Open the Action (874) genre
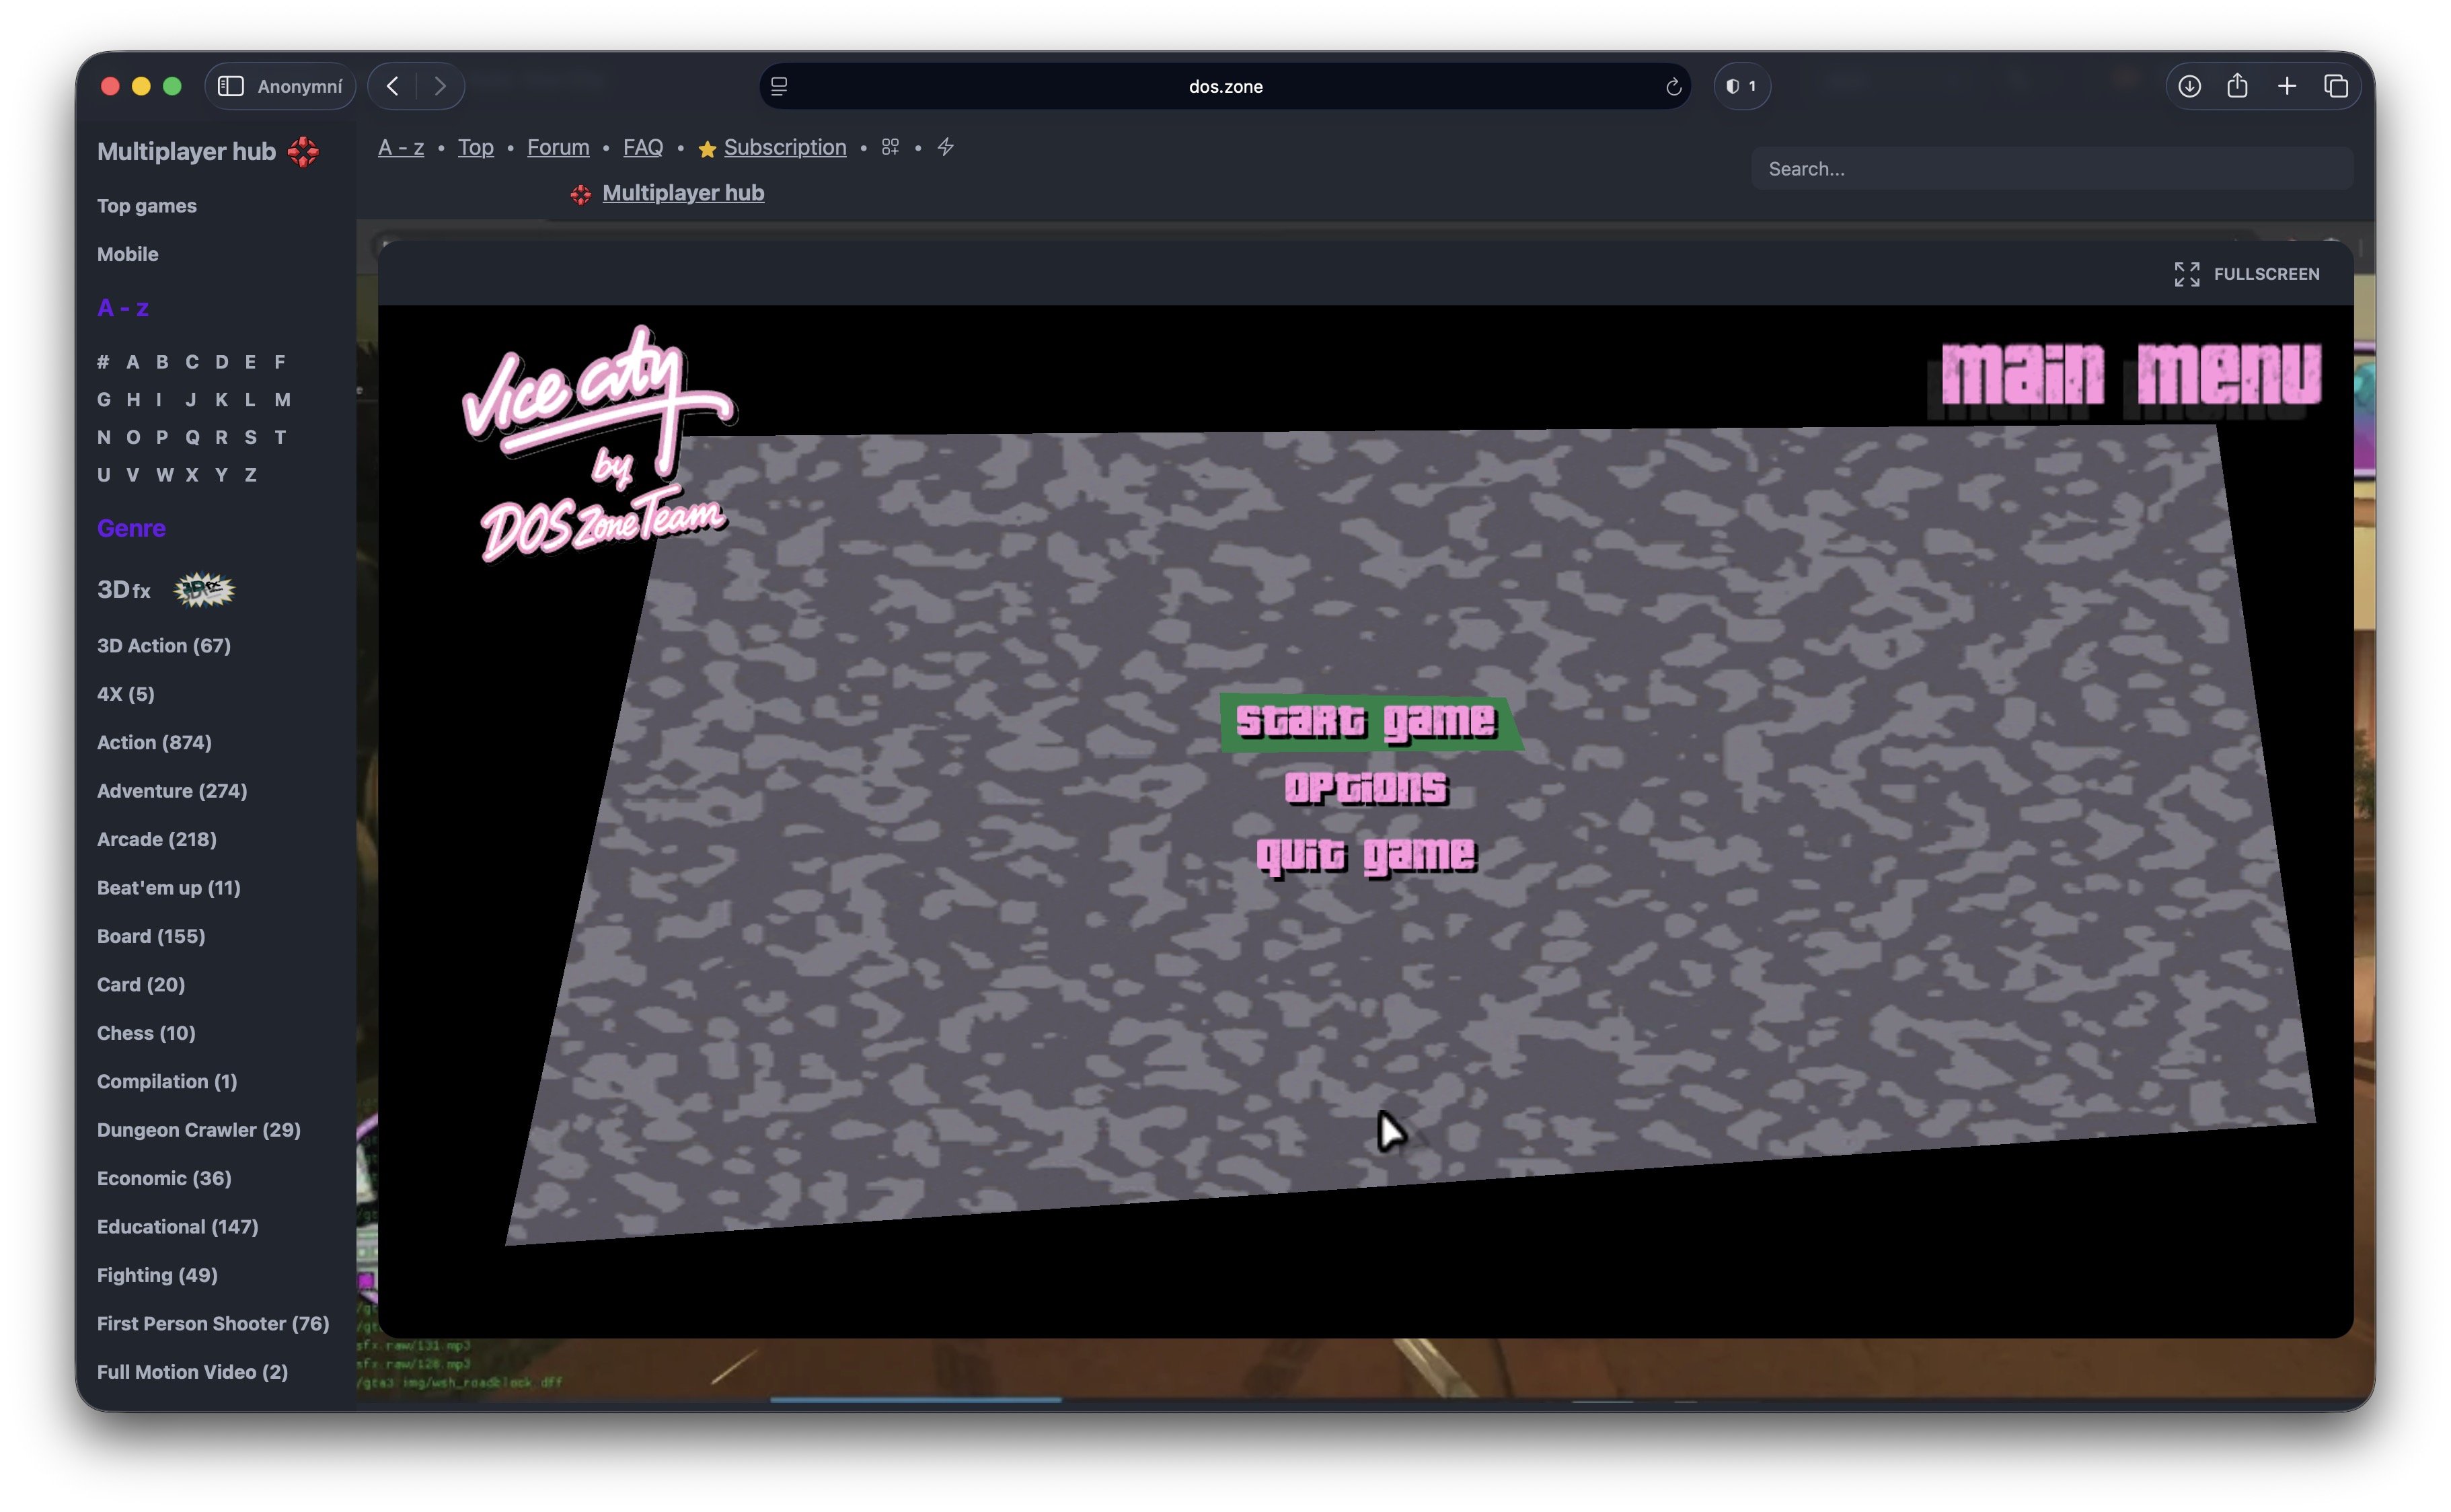The image size is (2451, 1512). pos(154,742)
